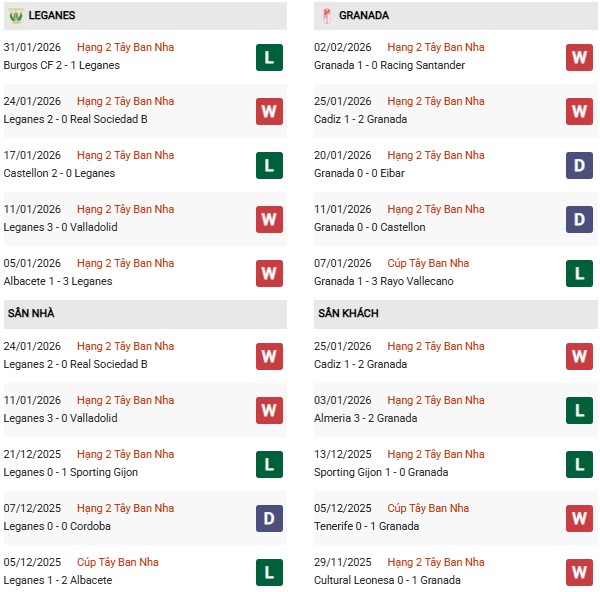600x592 pixels.
Task: Open the Castellon 2 - 0 Leganes match
Action: [x=59, y=173]
